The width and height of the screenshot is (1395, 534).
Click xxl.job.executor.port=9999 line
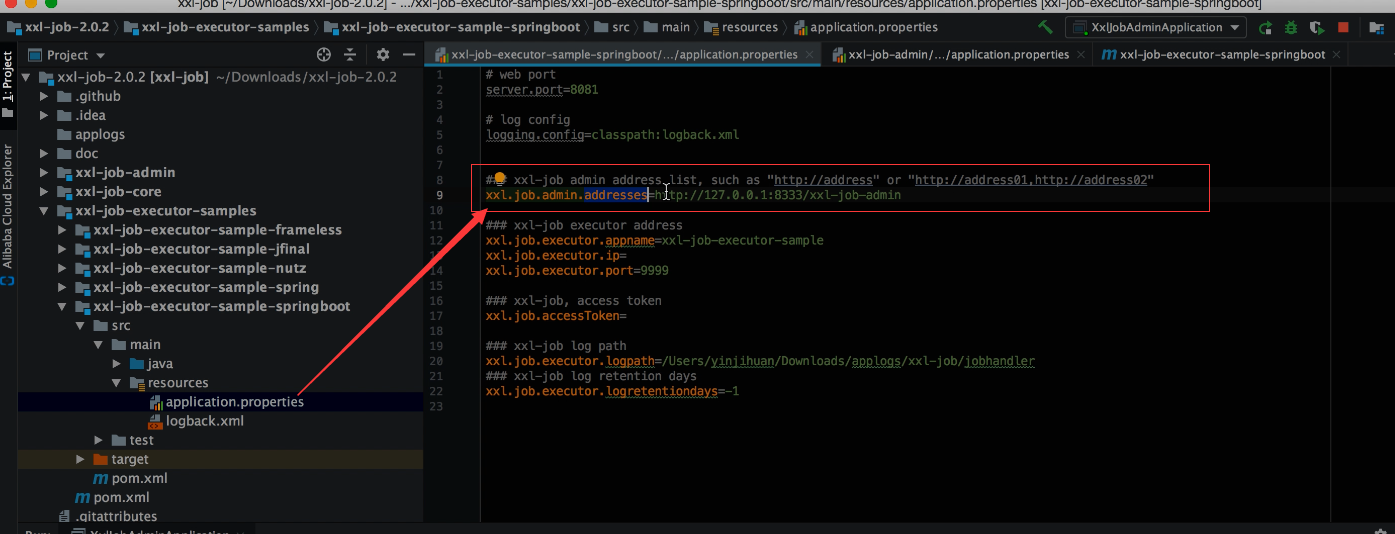point(577,270)
